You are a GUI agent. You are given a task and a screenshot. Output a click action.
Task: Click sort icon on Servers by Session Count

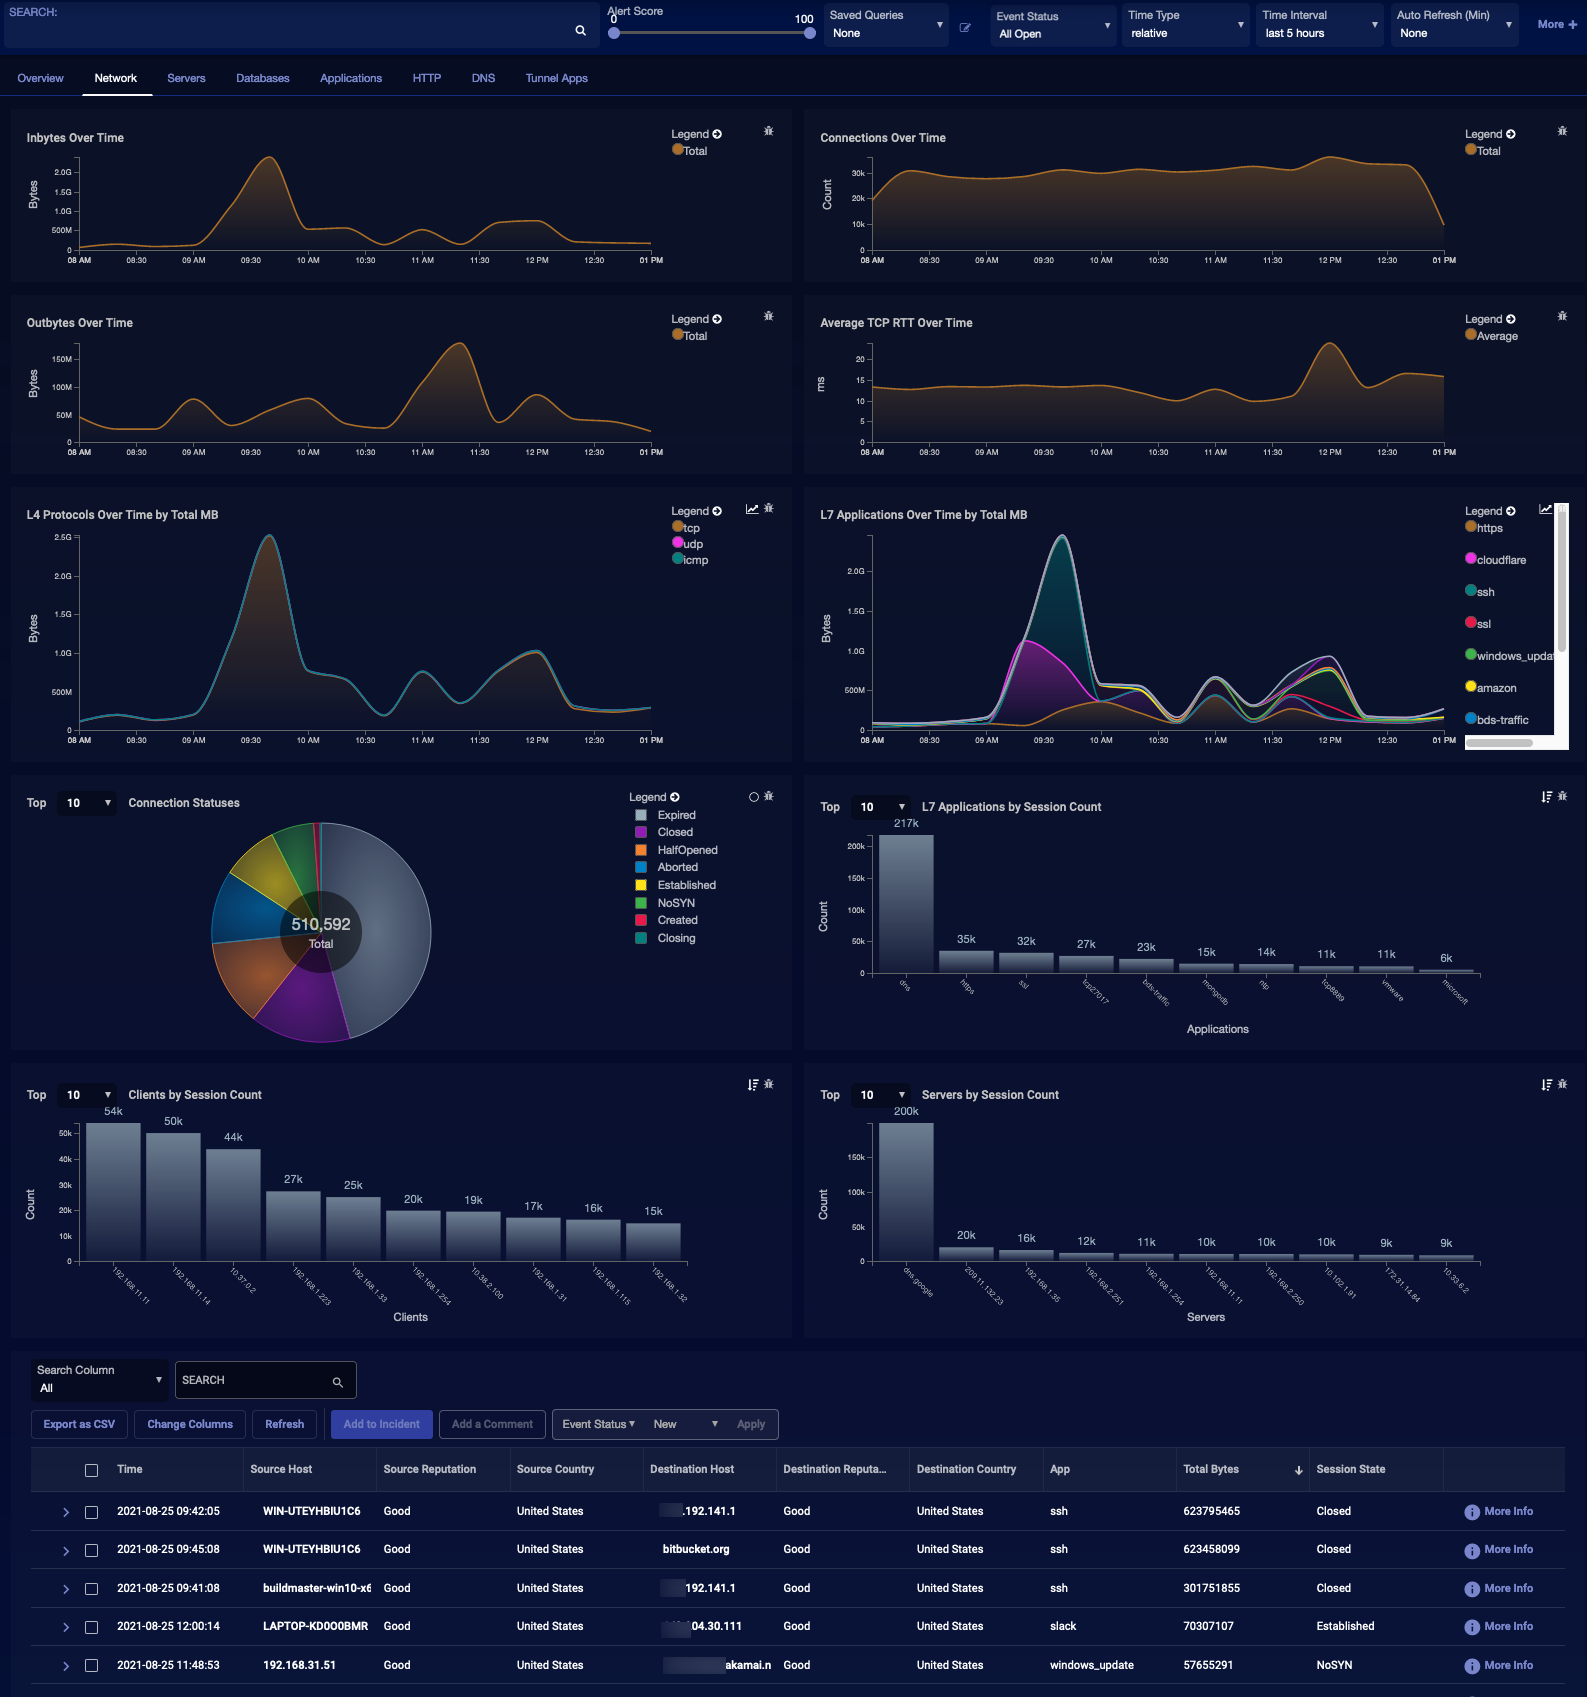coord(1547,1085)
